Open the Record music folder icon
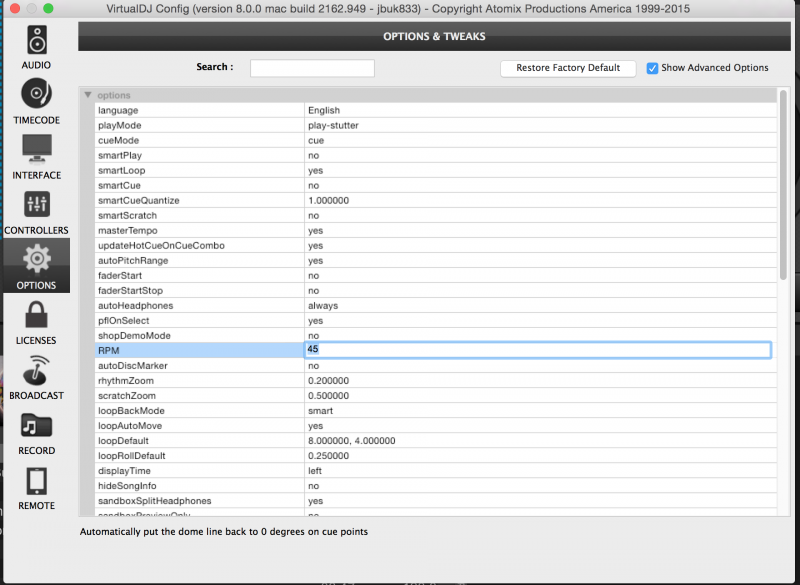This screenshot has height=585, width=800. tap(37, 425)
